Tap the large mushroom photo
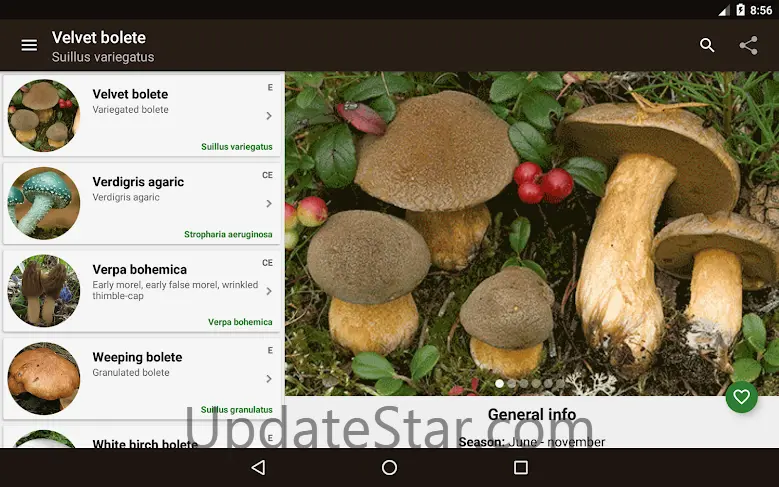Viewport: 779px width, 487px height. click(530, 230)
